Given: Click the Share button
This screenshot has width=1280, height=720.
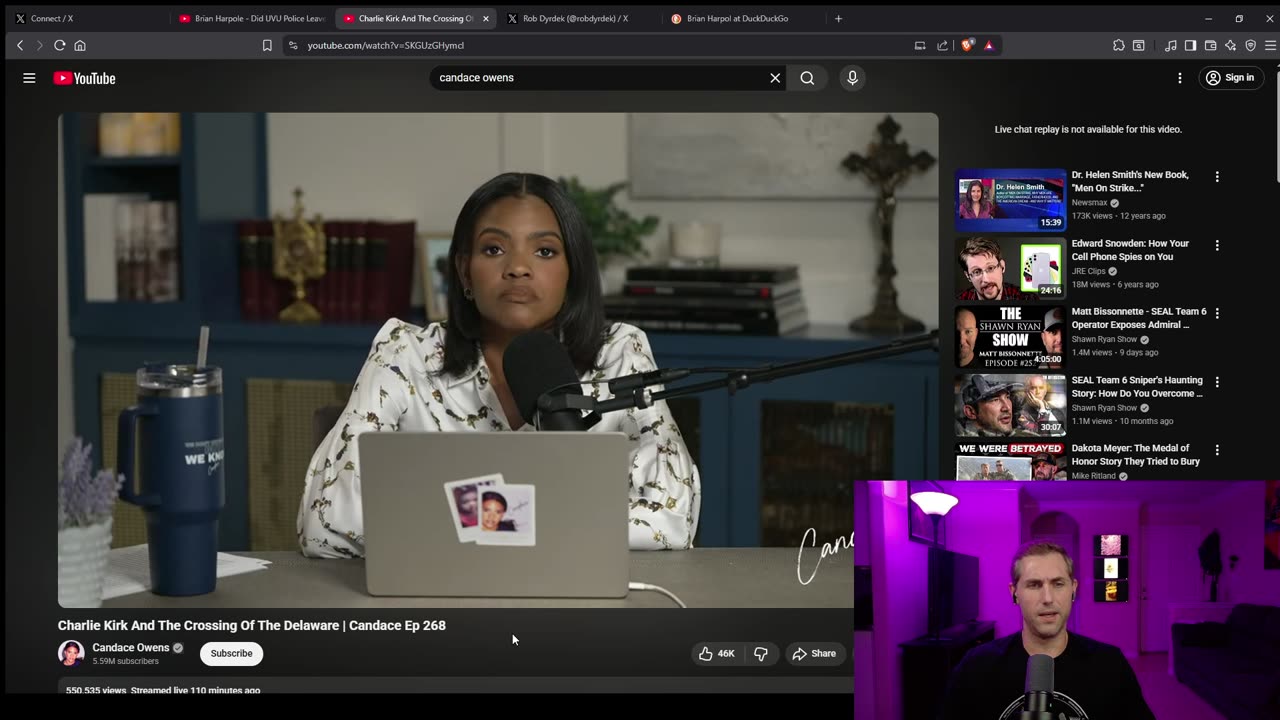Looking at the screenshot, I should pyautogui.click(x=814, y=653).
